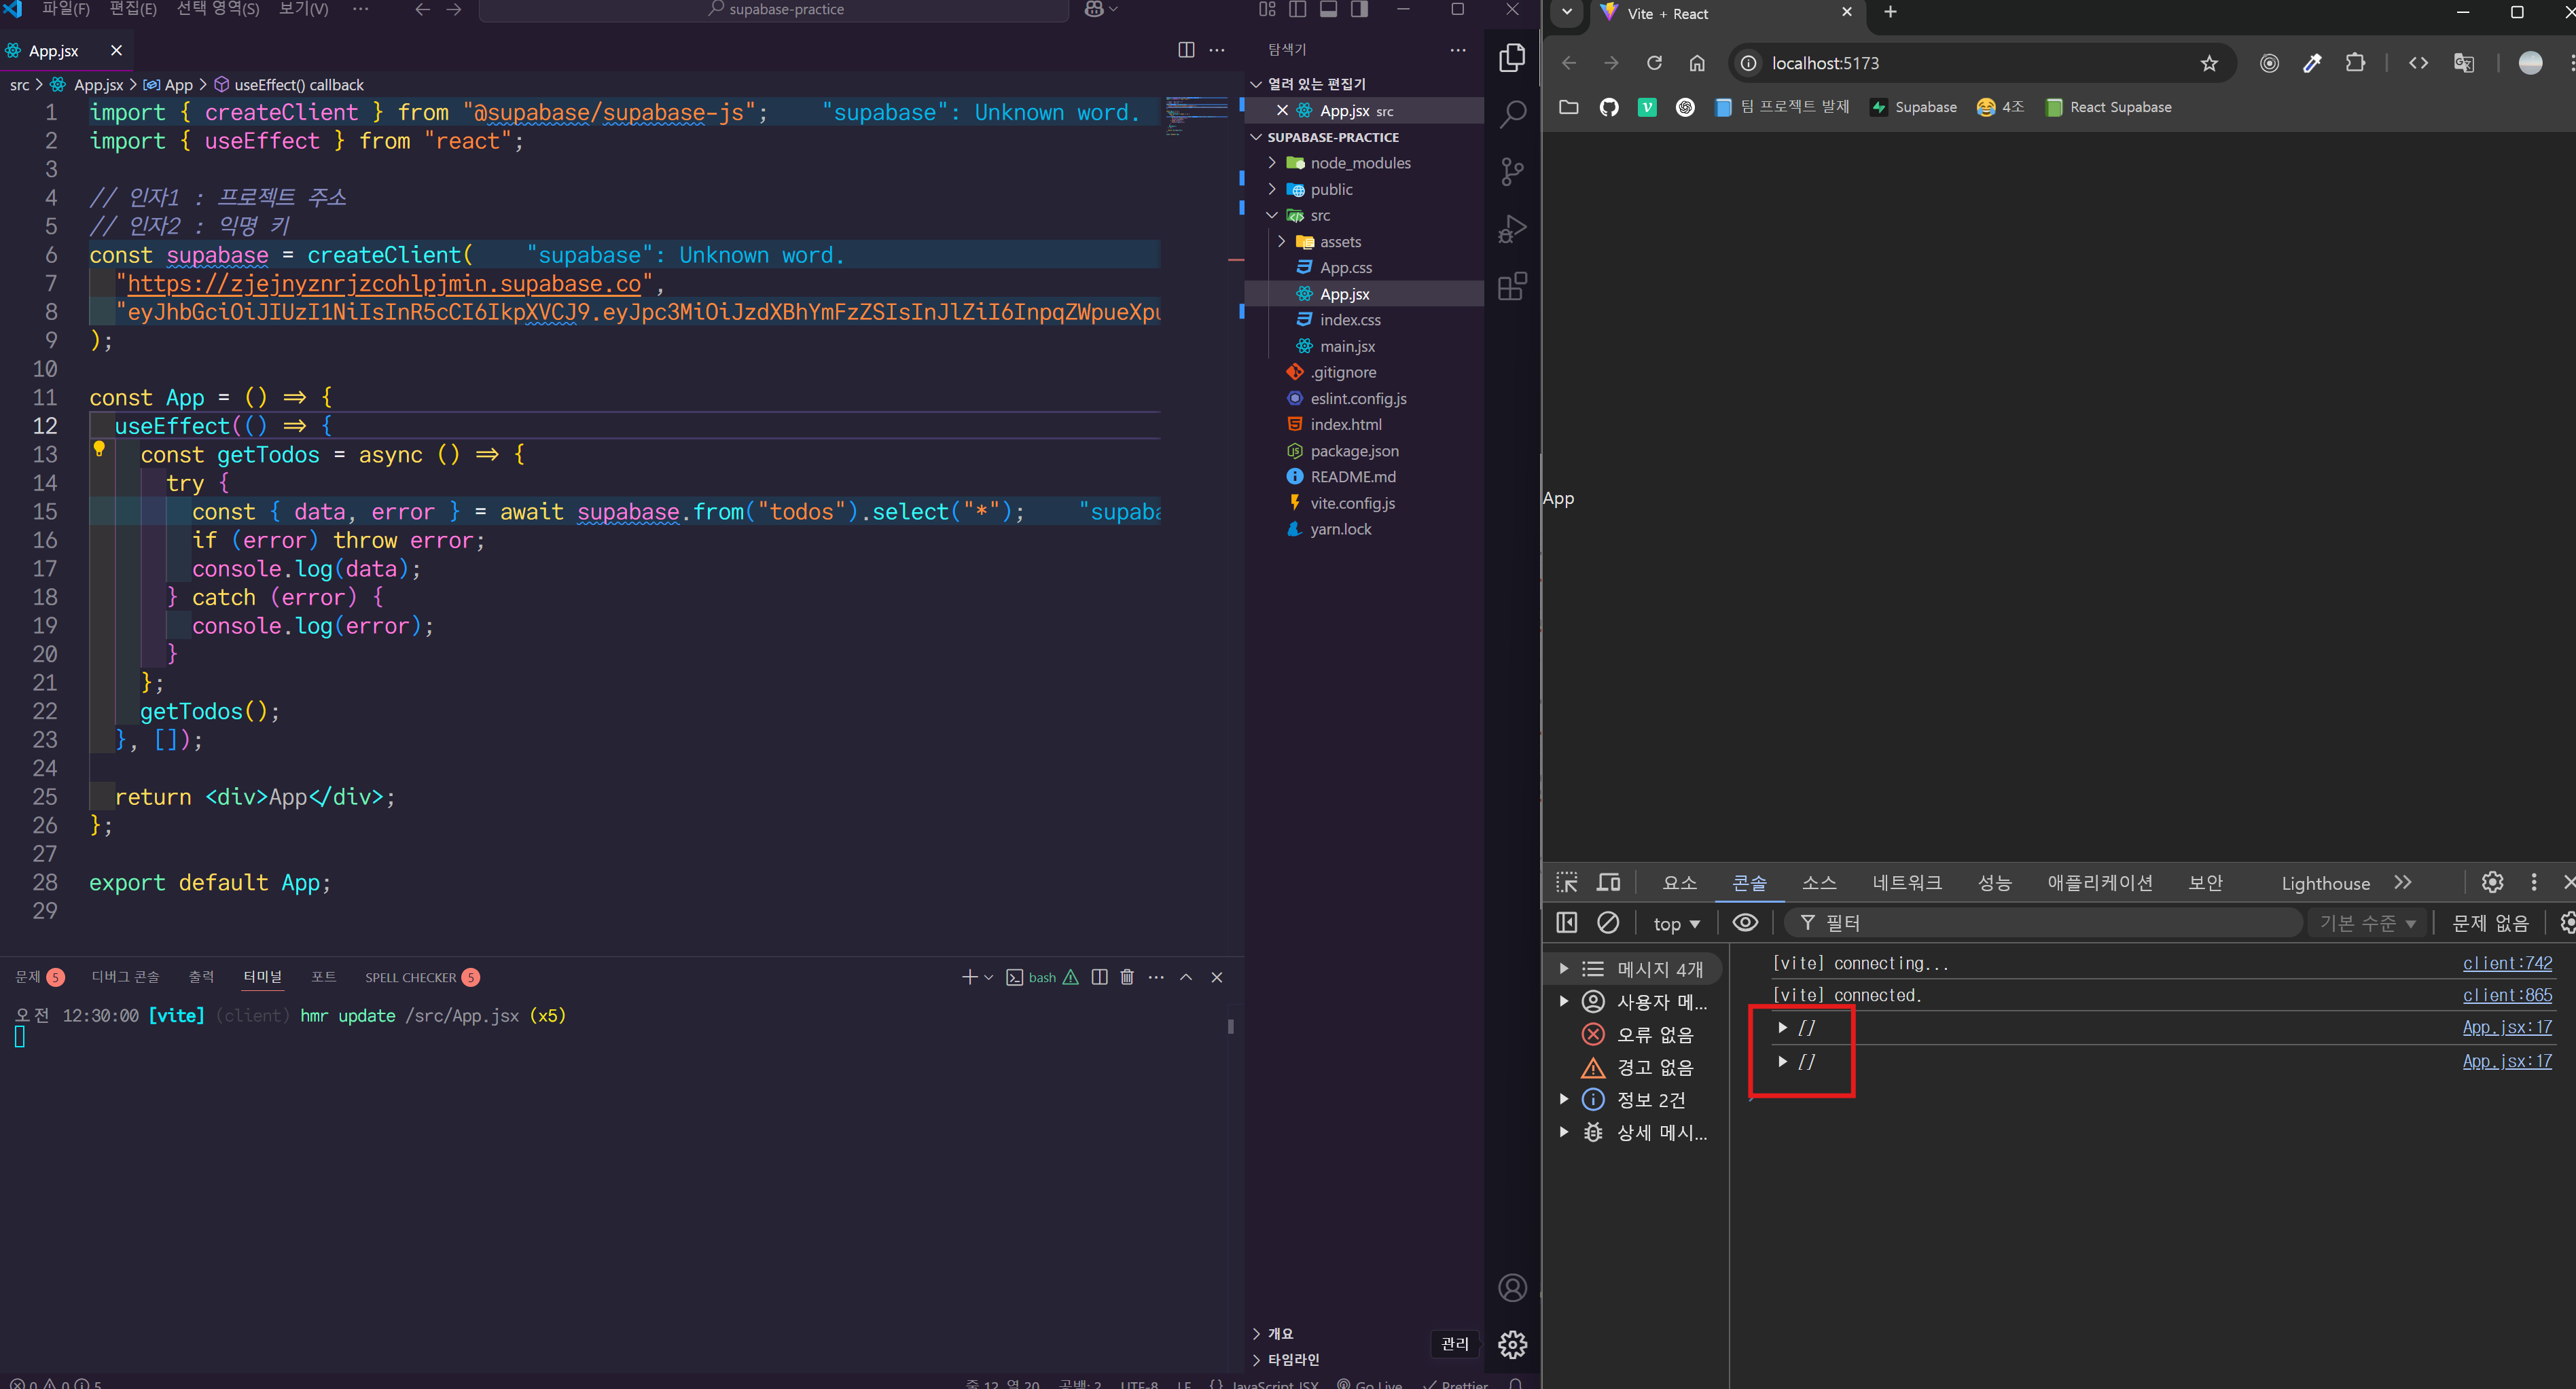Open the Source Control view in the activity bar
The image size is (2576, 1389).
[1512, 172]
